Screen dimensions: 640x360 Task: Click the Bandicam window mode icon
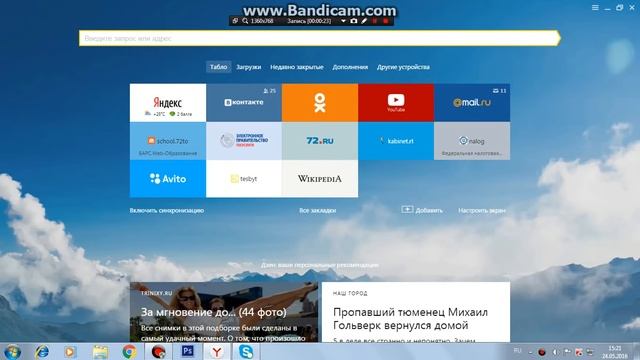235,21
